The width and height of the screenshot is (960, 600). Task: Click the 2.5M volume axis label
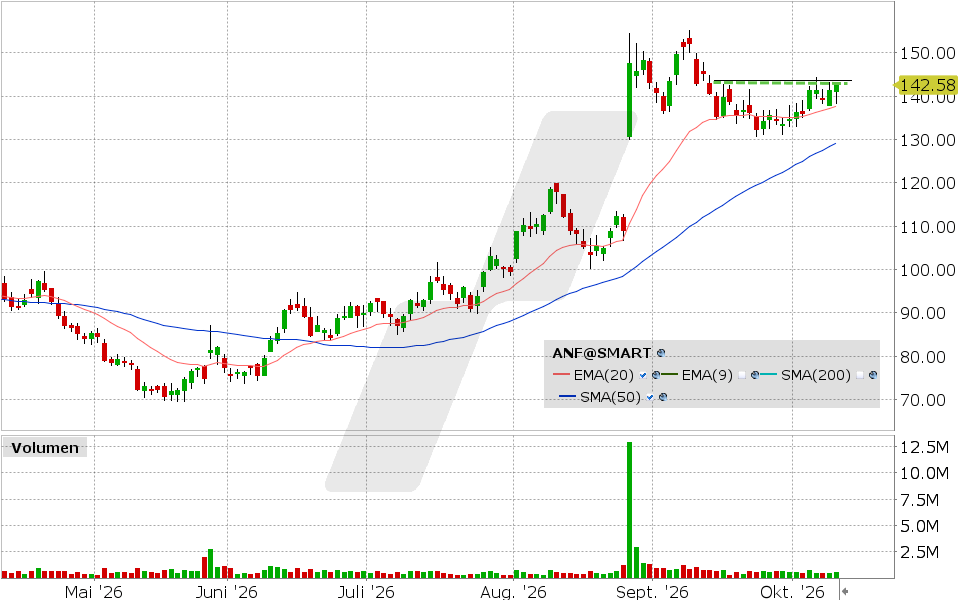(920, 552)
